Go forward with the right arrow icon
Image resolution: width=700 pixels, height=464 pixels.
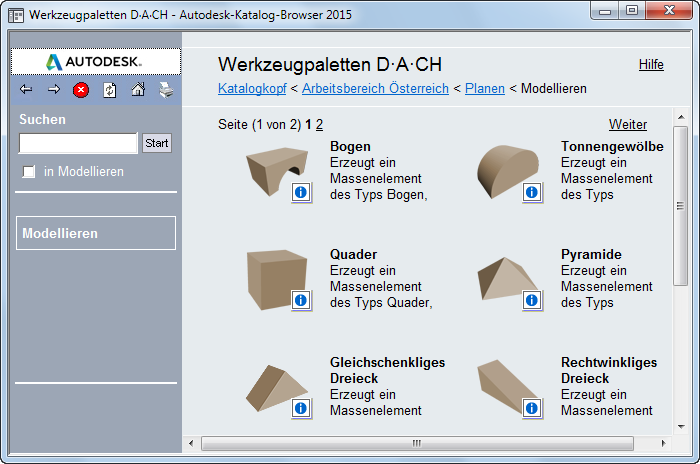pyautogui.click(x=54, y=90)
